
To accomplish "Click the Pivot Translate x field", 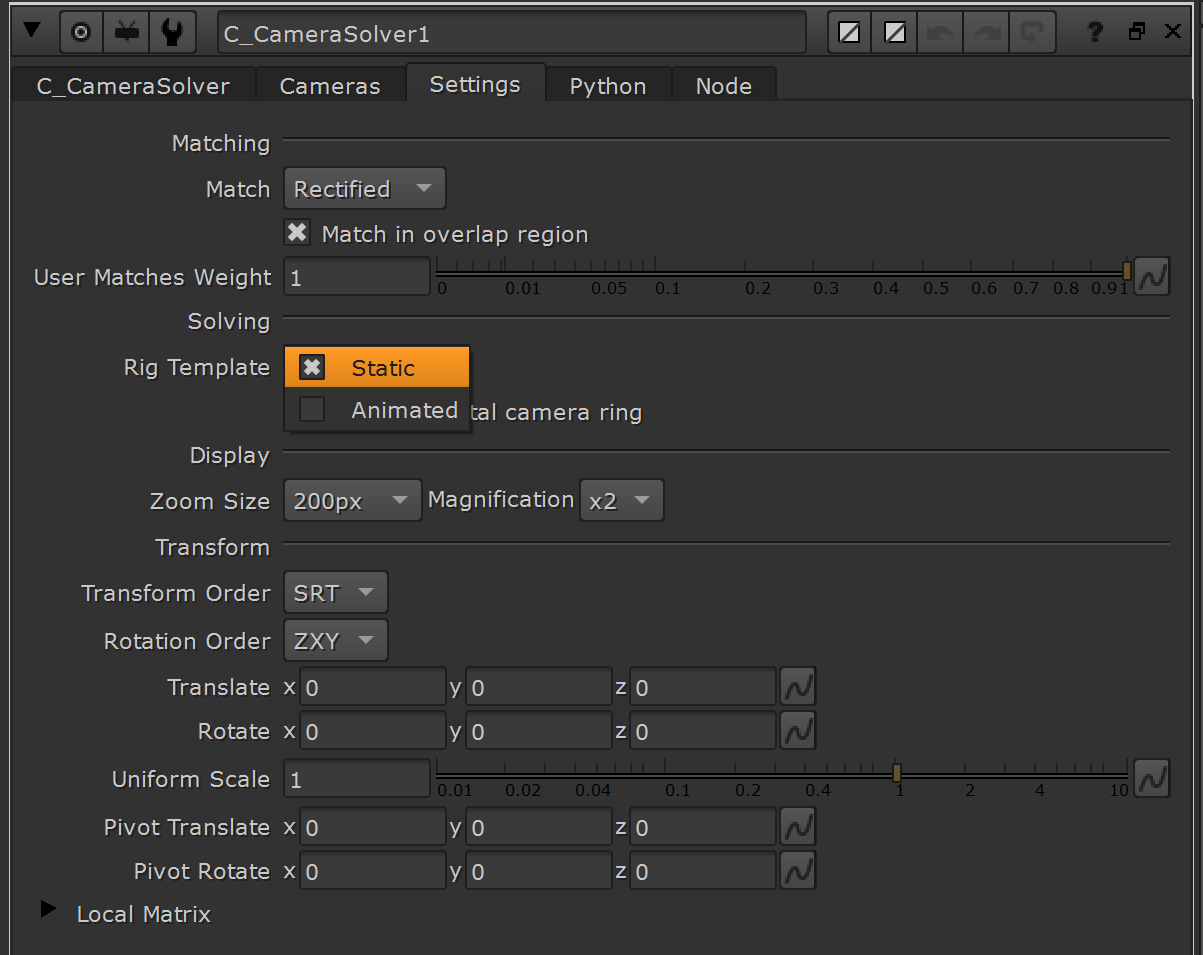I will 373,827.
